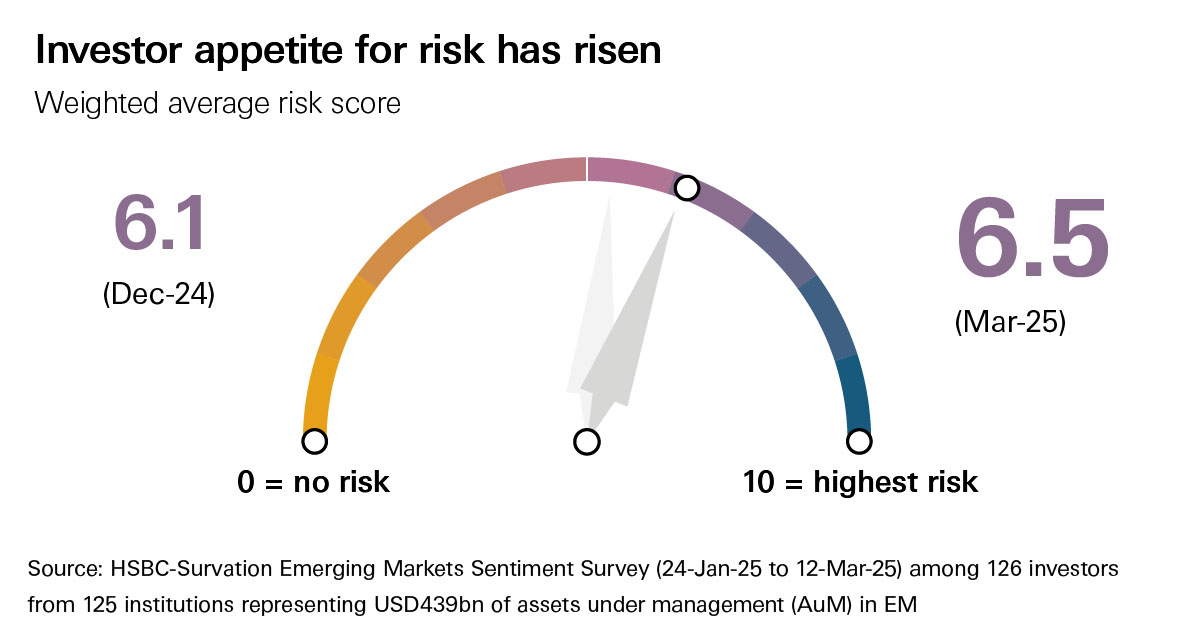
Task: Click the circle marker at gauge's ten end
Action: (x=858, y=442)
